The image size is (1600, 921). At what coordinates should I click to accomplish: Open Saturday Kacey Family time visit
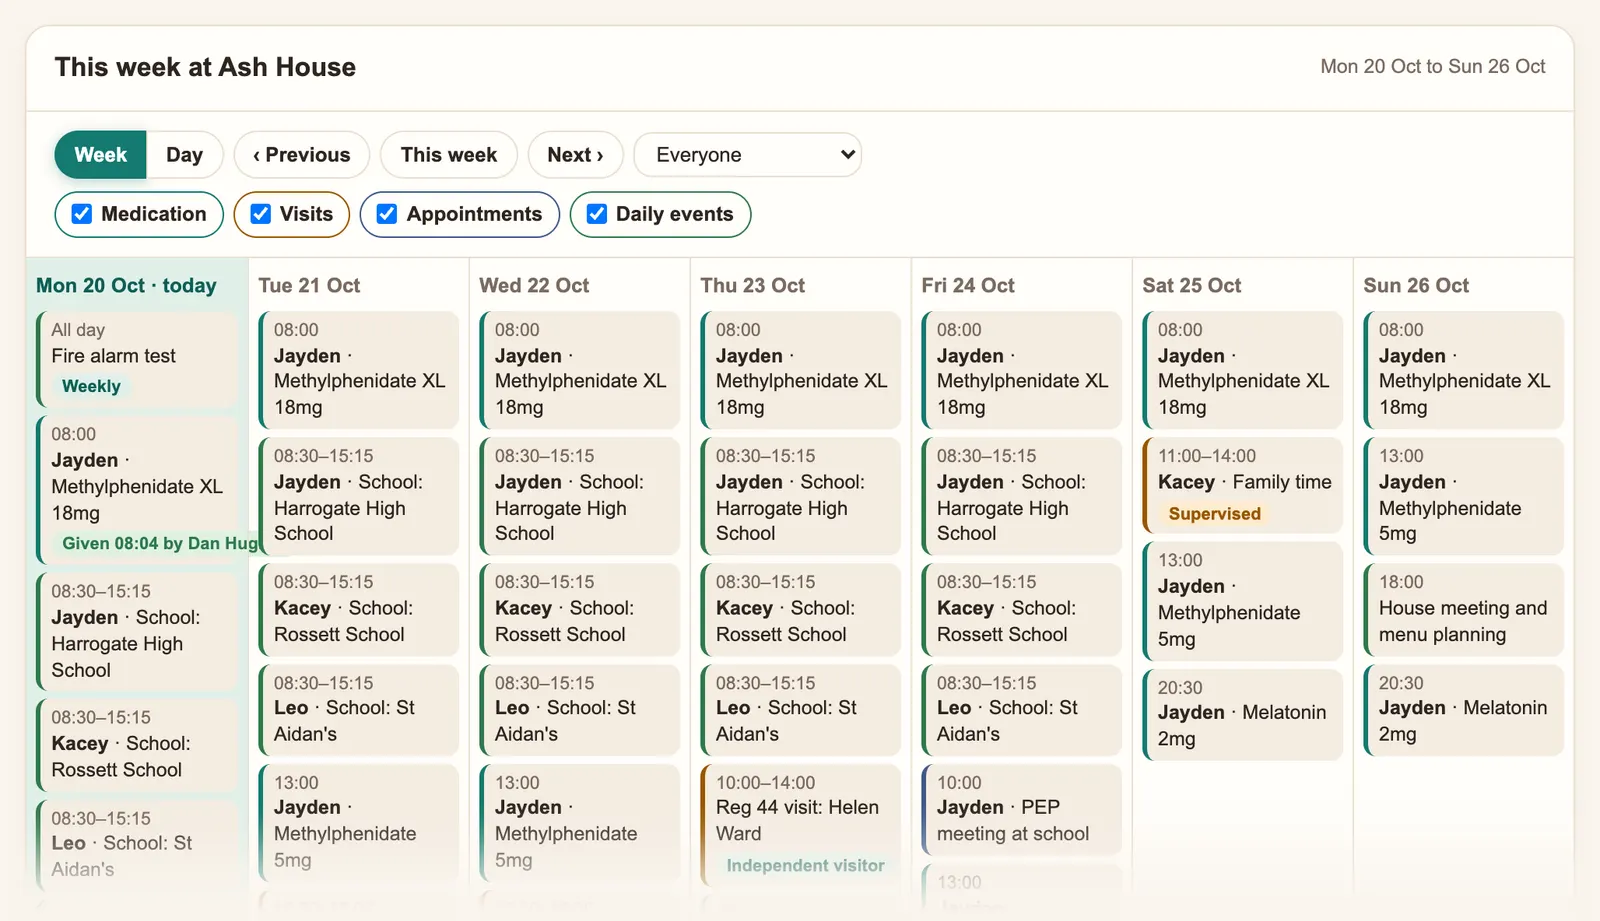pos(1243,485)
